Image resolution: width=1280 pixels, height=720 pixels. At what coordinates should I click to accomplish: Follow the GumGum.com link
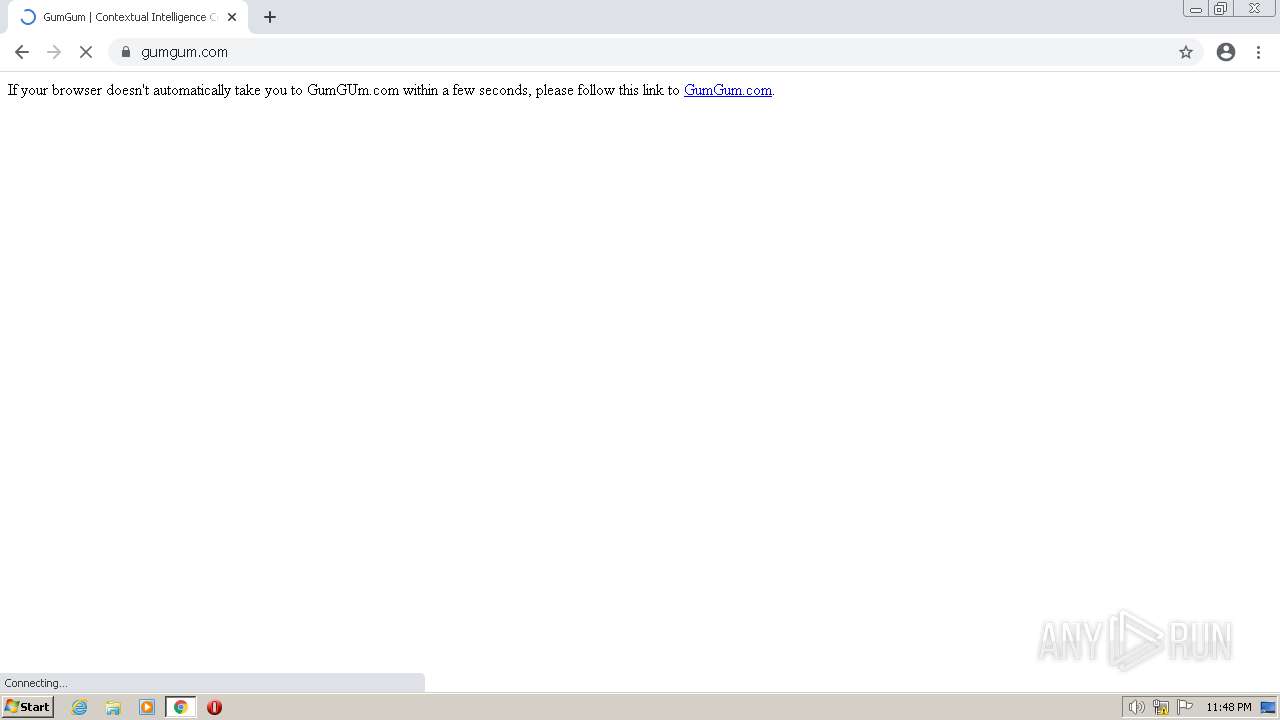point(728,90)
